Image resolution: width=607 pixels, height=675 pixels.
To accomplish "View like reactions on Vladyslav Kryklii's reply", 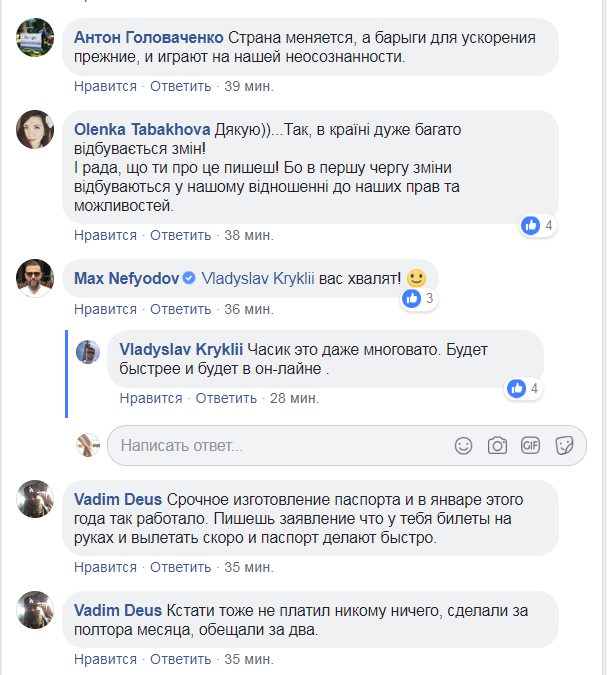I will 524,388.
